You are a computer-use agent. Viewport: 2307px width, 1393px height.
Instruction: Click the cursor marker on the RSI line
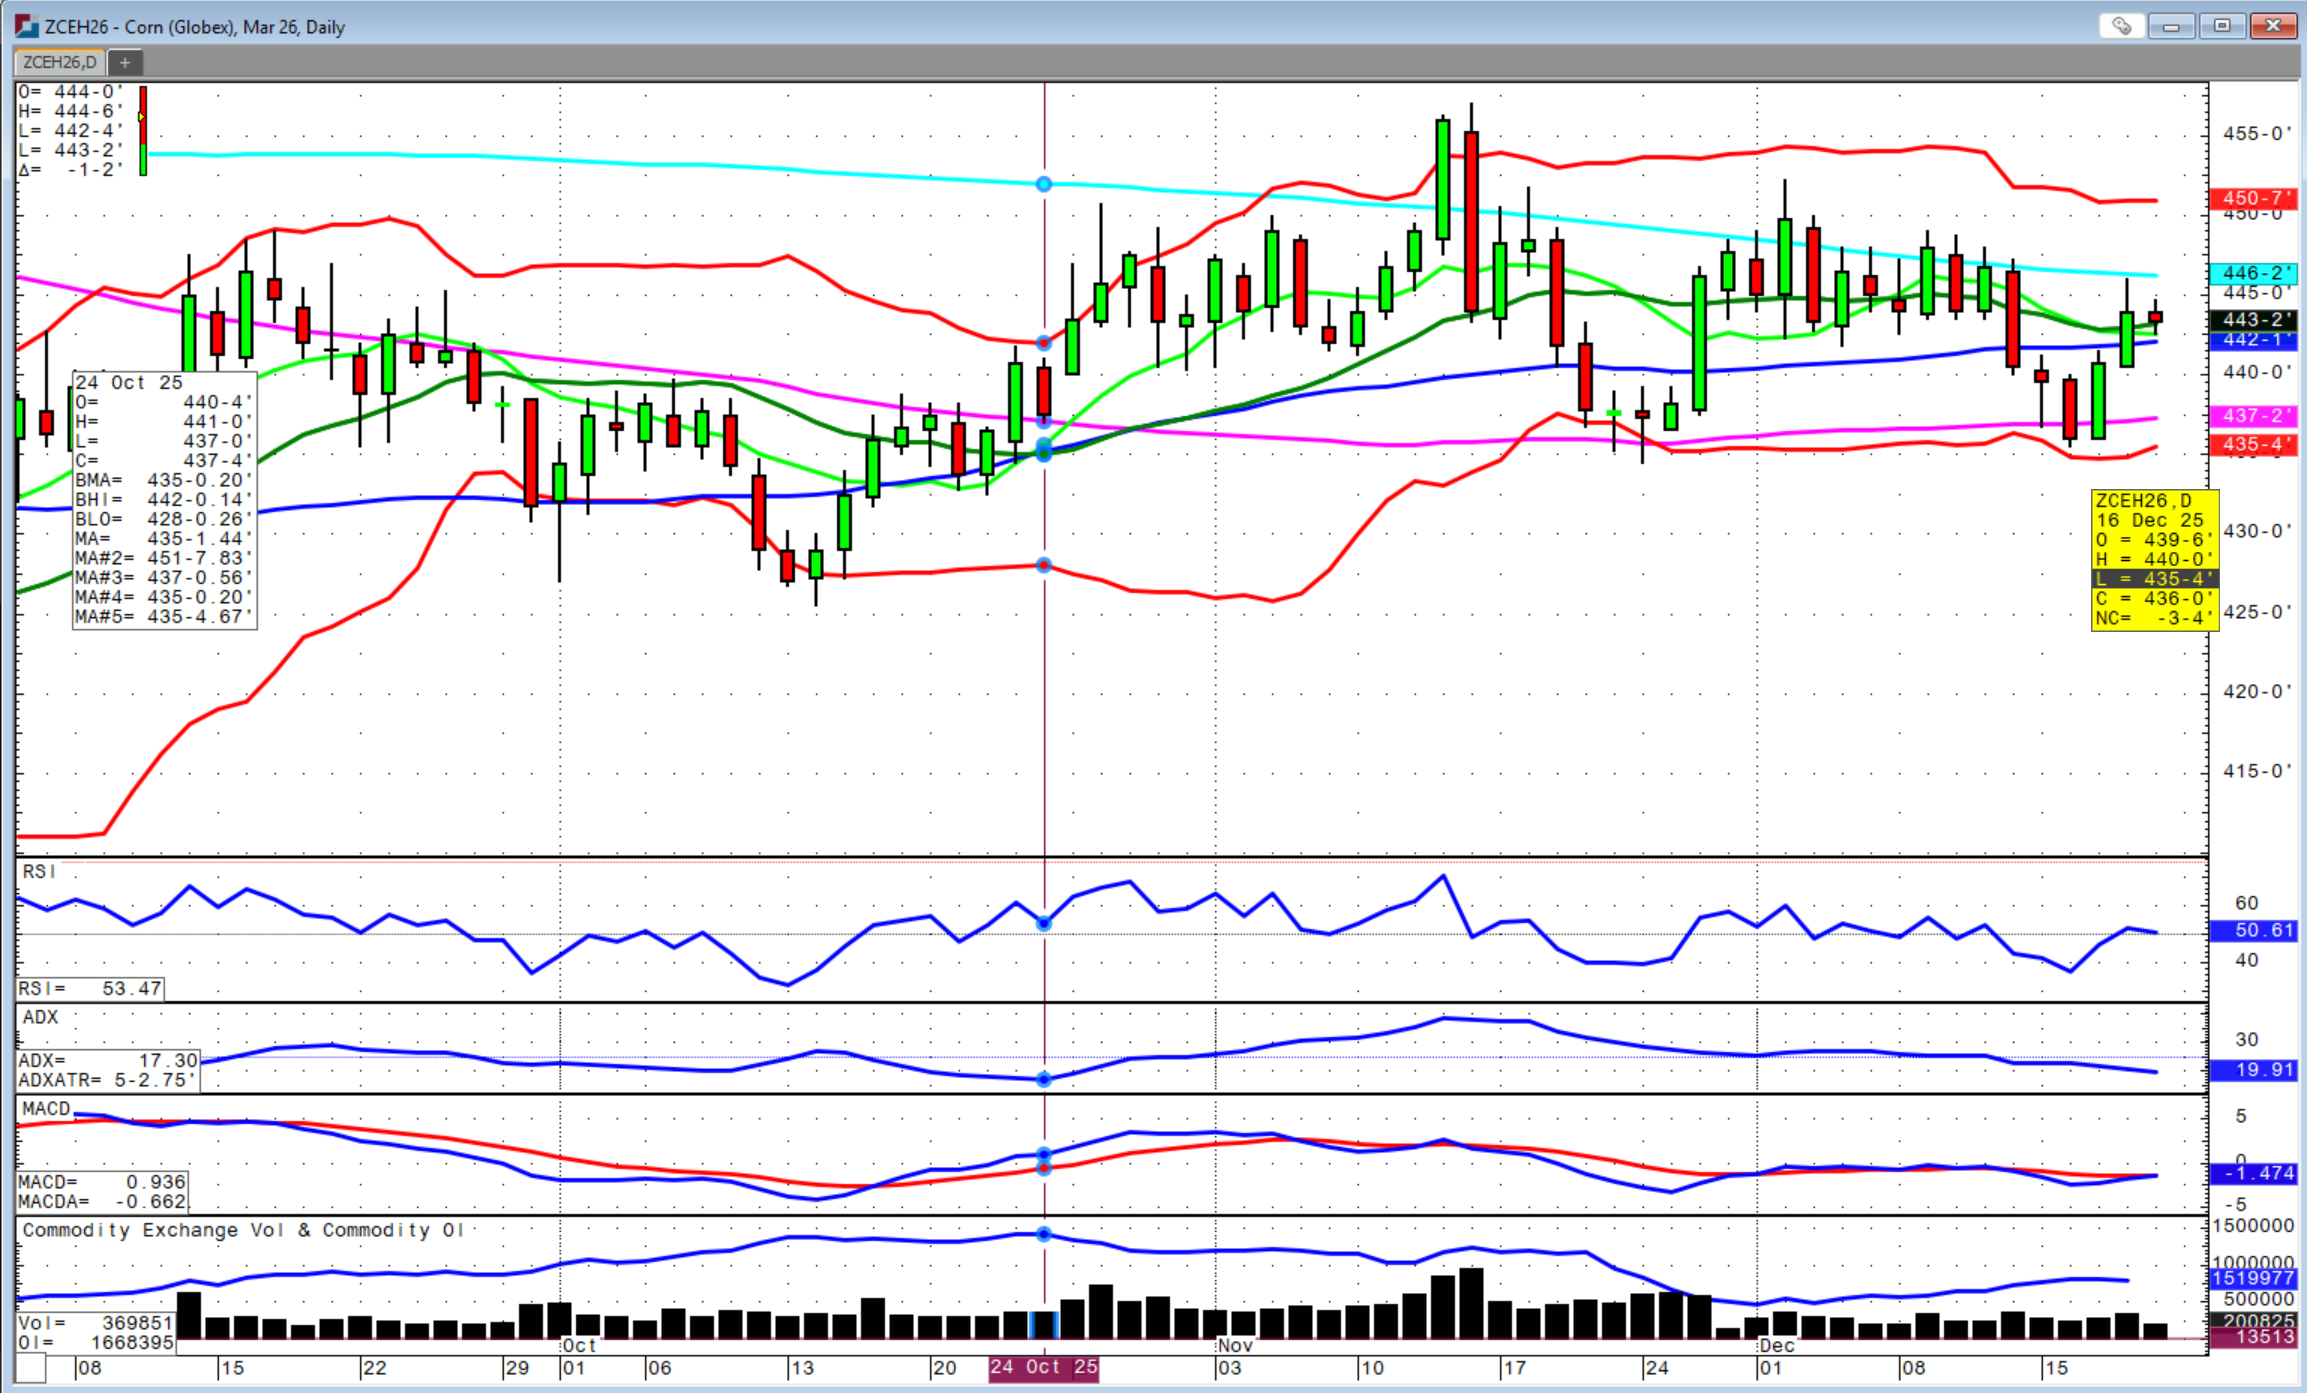pyautogui.click(x=1043, y=924)
